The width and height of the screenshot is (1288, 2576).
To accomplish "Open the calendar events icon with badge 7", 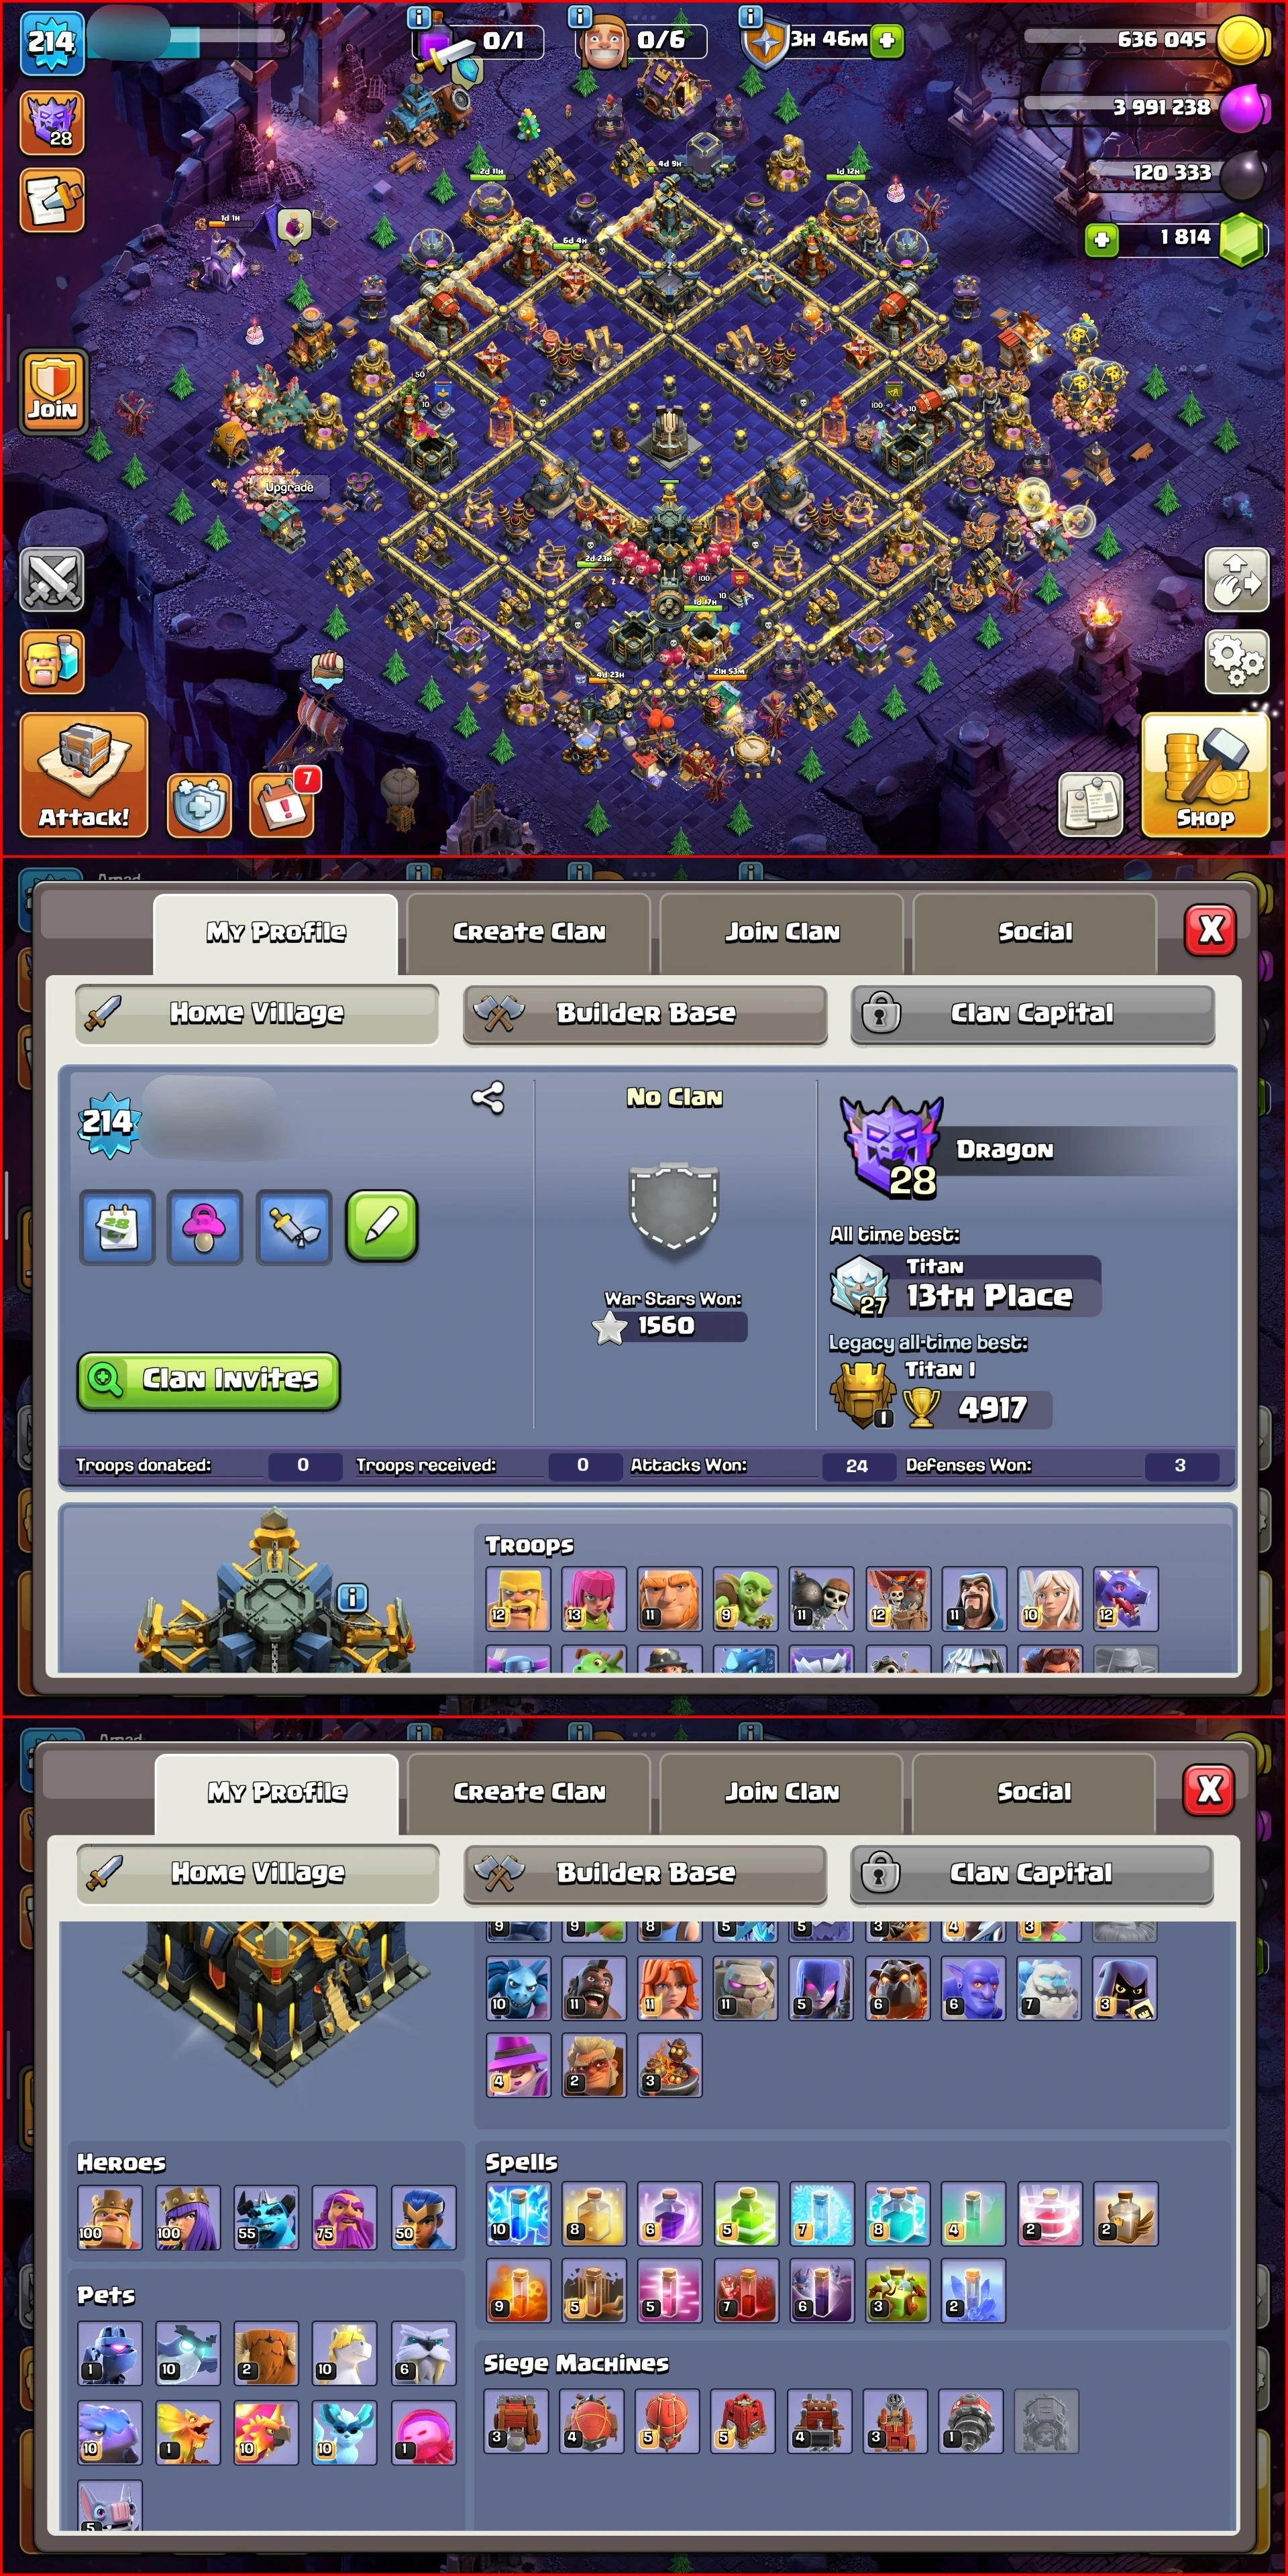I will click(283, 804).
